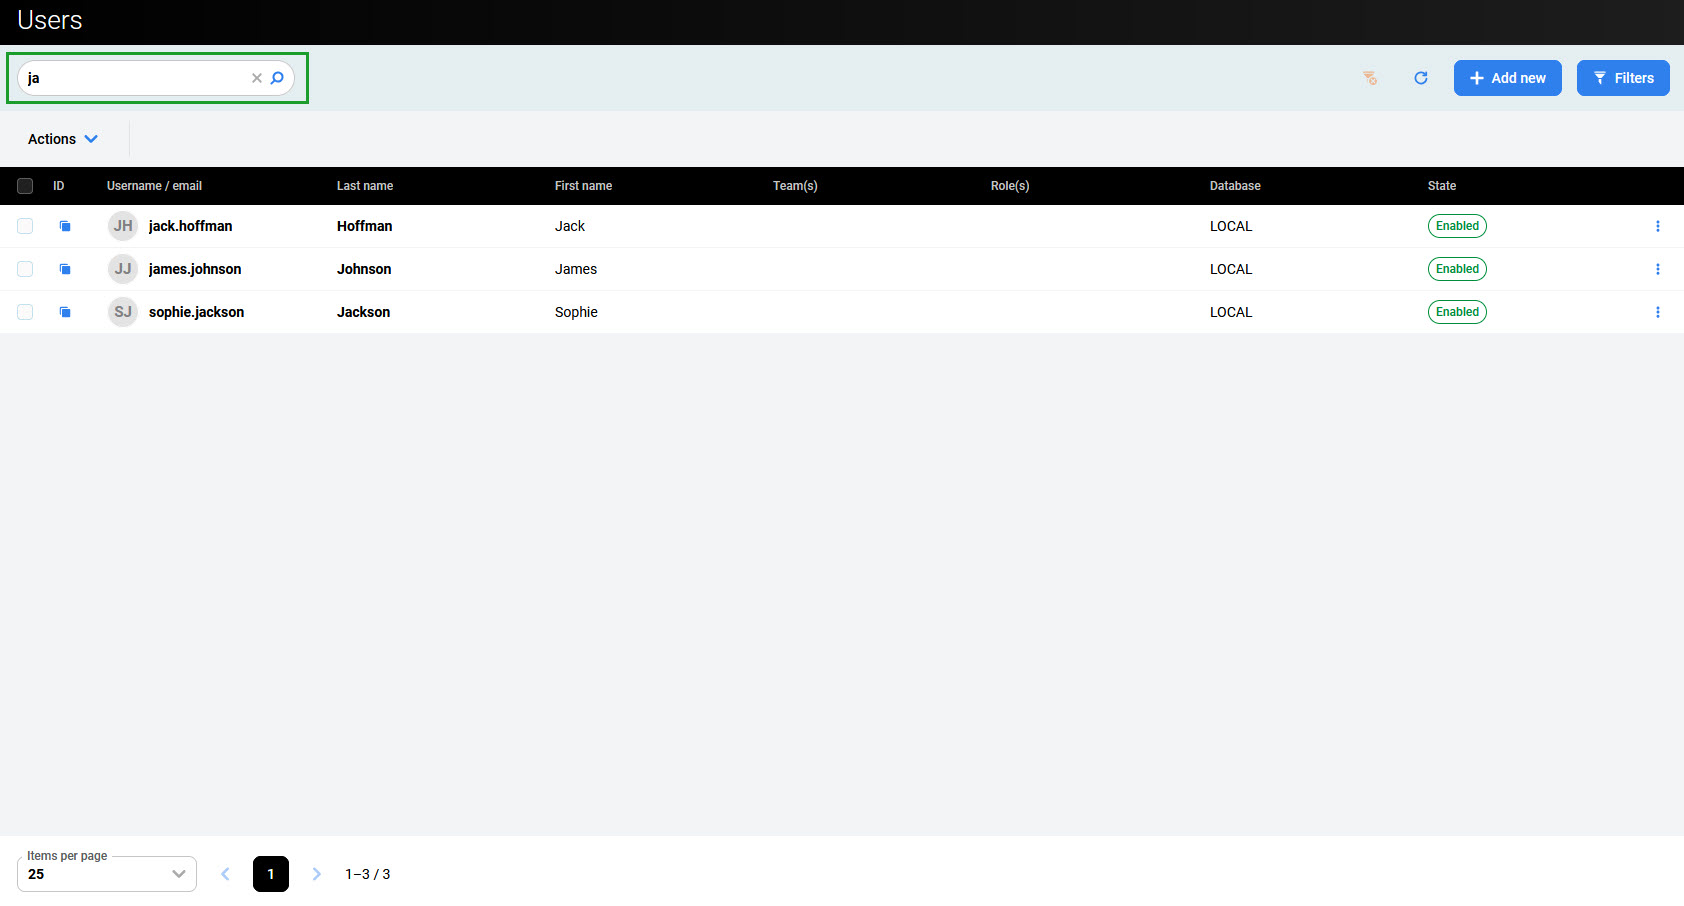Image resolution: width=1684 pixels, height=906 pixels.
Task: Select the james.johnson row checkbox
Action: click(25, 269)
